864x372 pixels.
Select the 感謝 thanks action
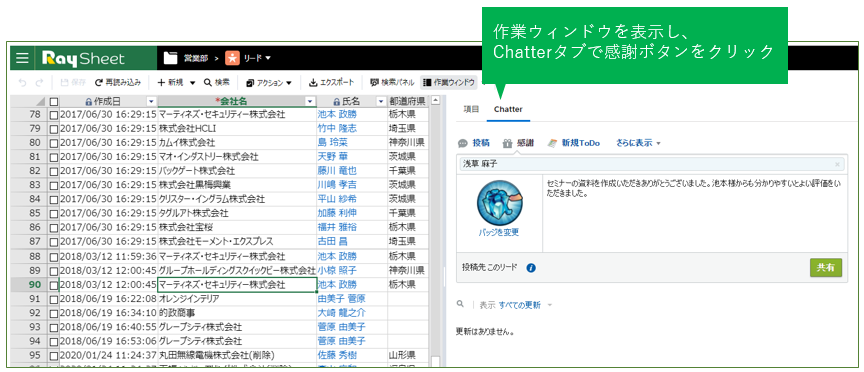525,143
